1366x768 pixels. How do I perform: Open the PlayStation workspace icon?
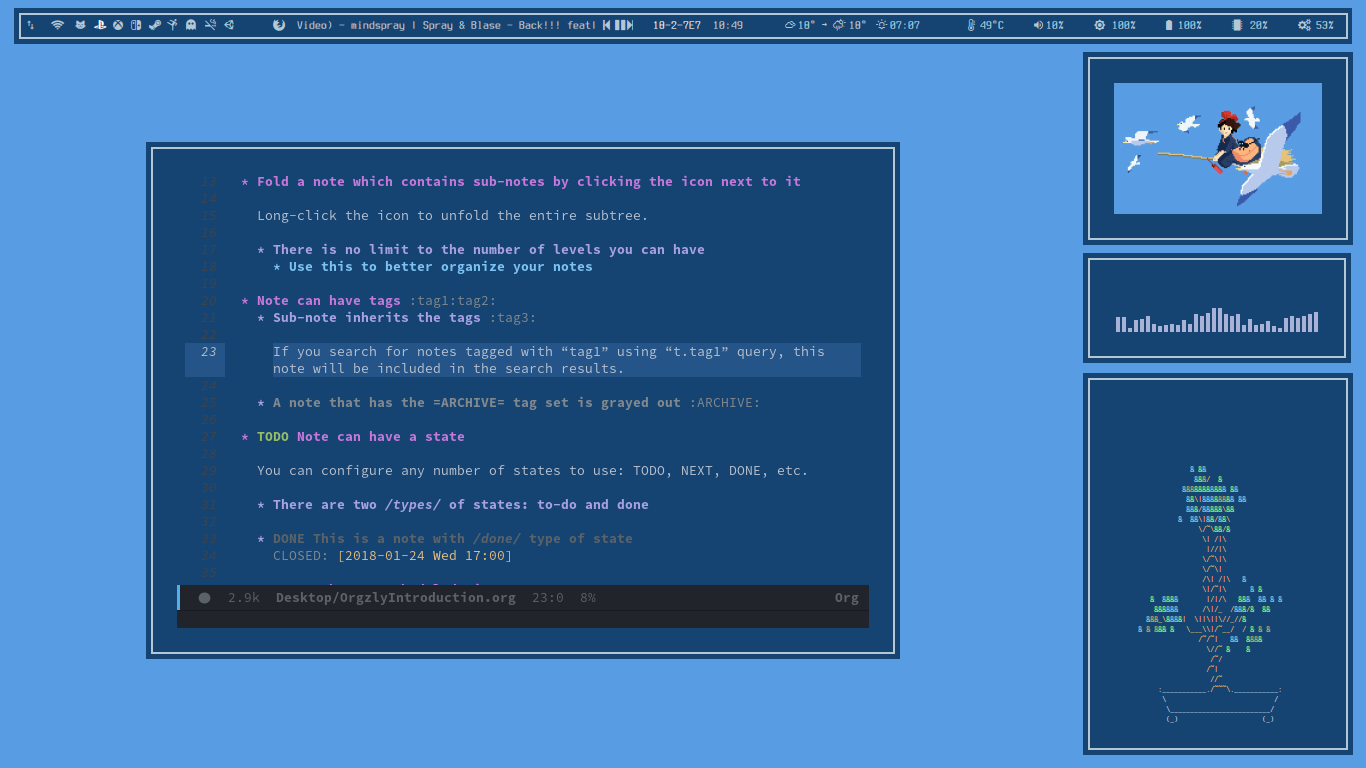(100, 25)
